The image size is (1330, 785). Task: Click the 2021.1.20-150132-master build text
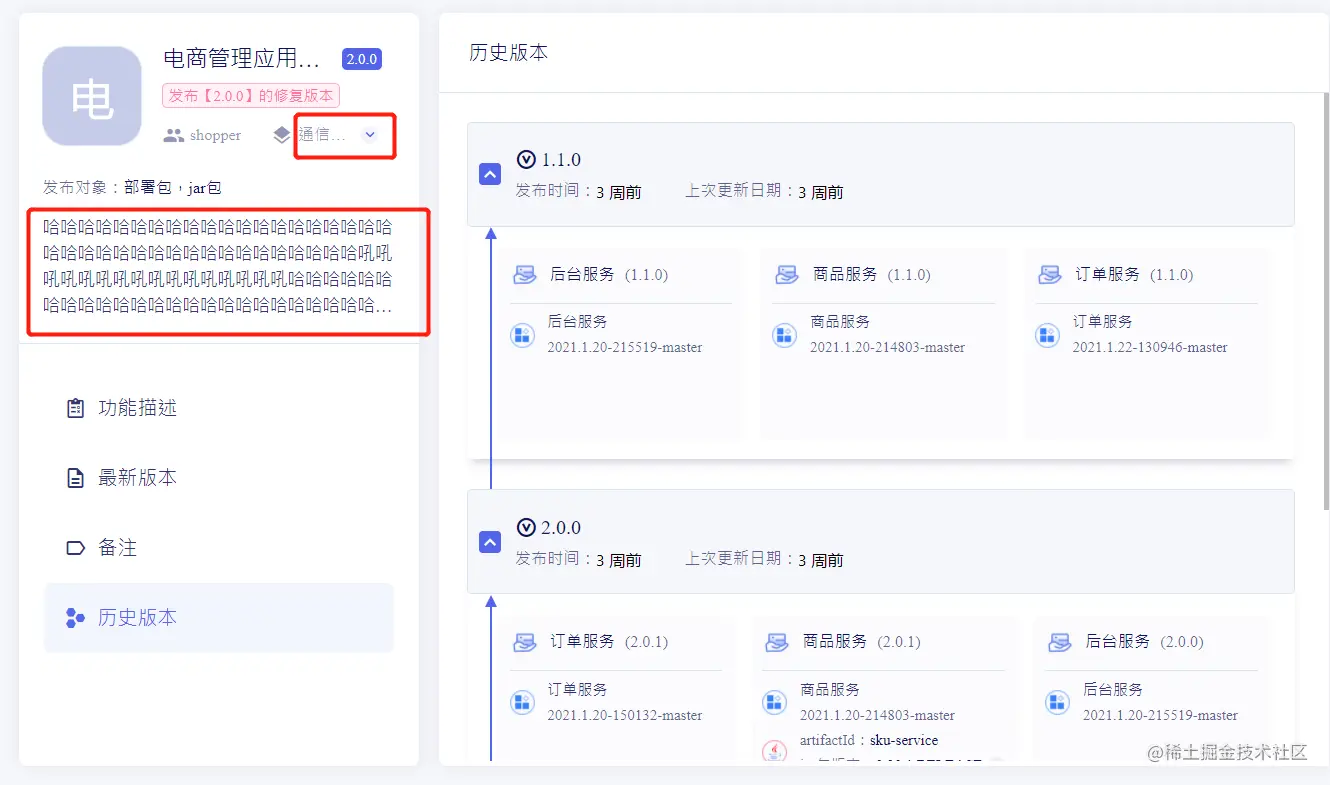[625, 716]
